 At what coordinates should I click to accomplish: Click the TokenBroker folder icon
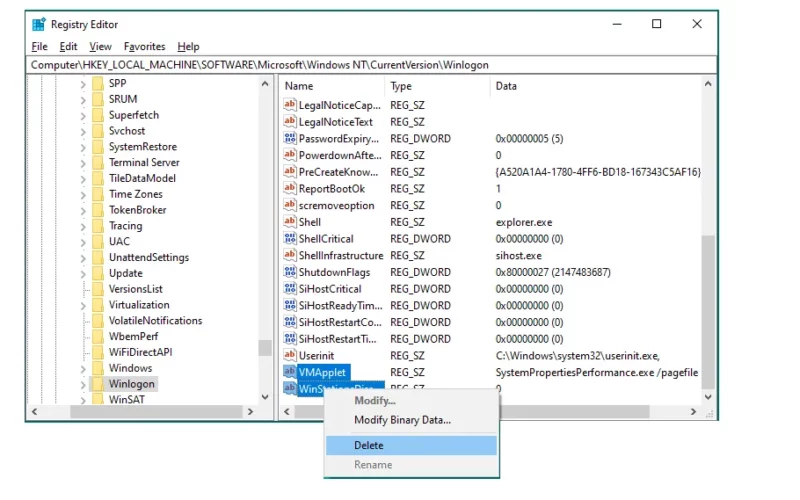[x=98, y=210]
